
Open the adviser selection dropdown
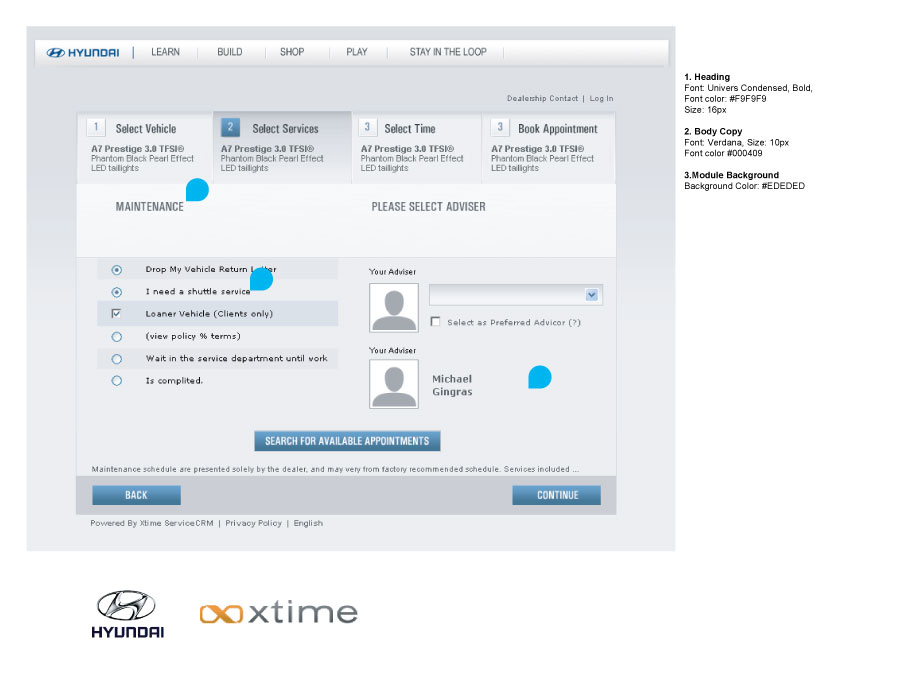click(591, 295)
